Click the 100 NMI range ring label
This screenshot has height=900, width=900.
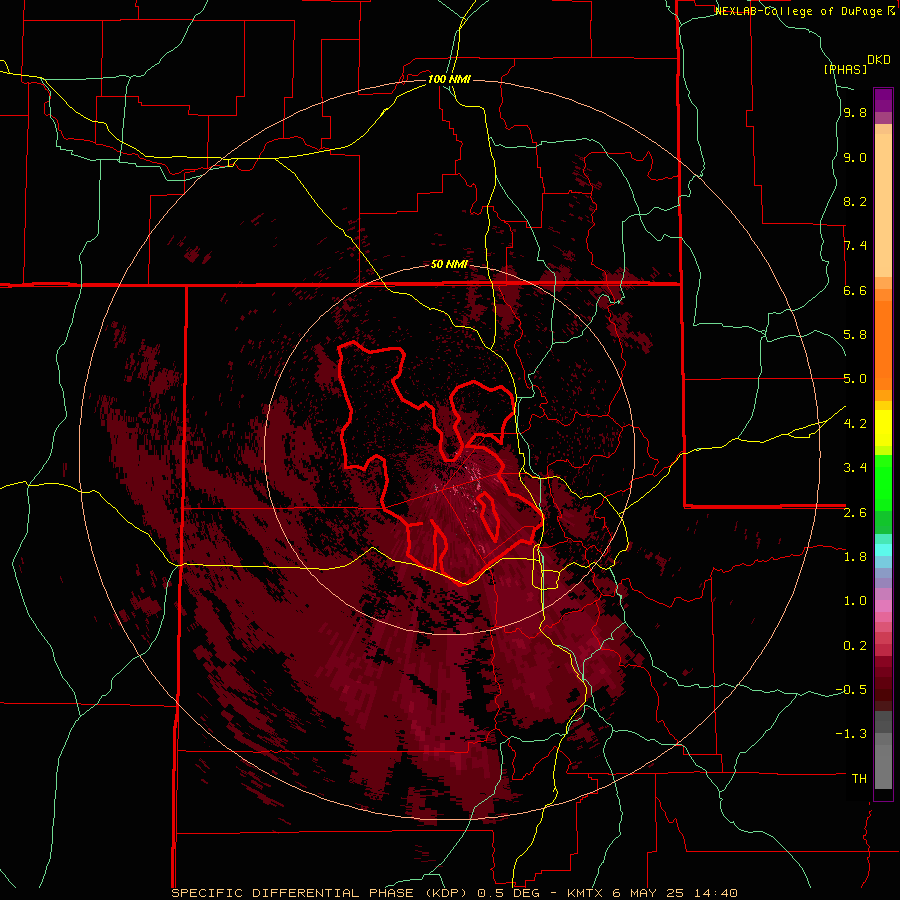(449, 79)
